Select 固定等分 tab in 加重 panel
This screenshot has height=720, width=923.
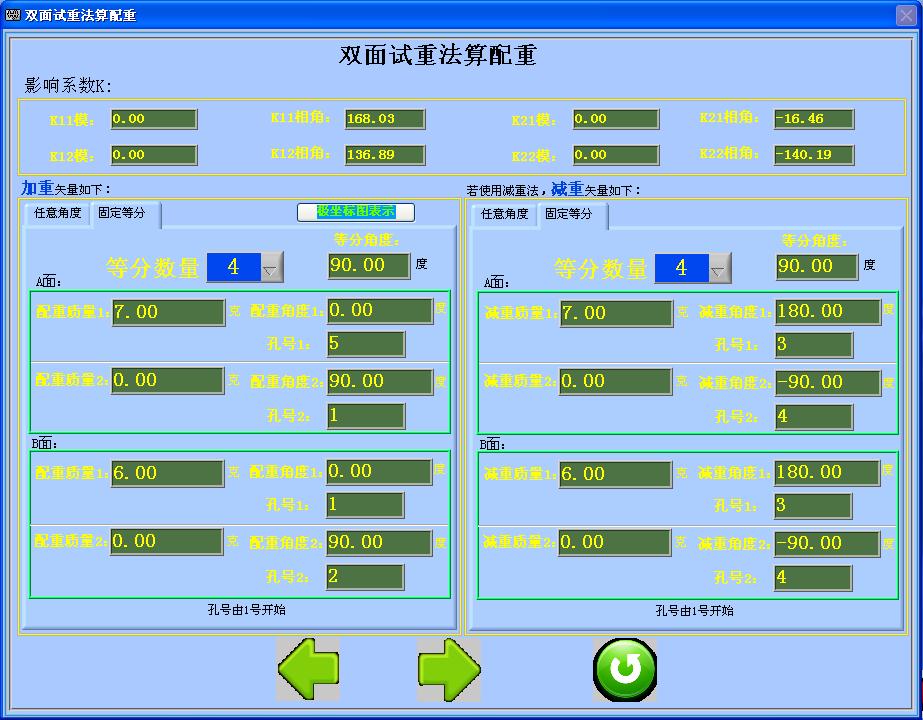[122, 213]
